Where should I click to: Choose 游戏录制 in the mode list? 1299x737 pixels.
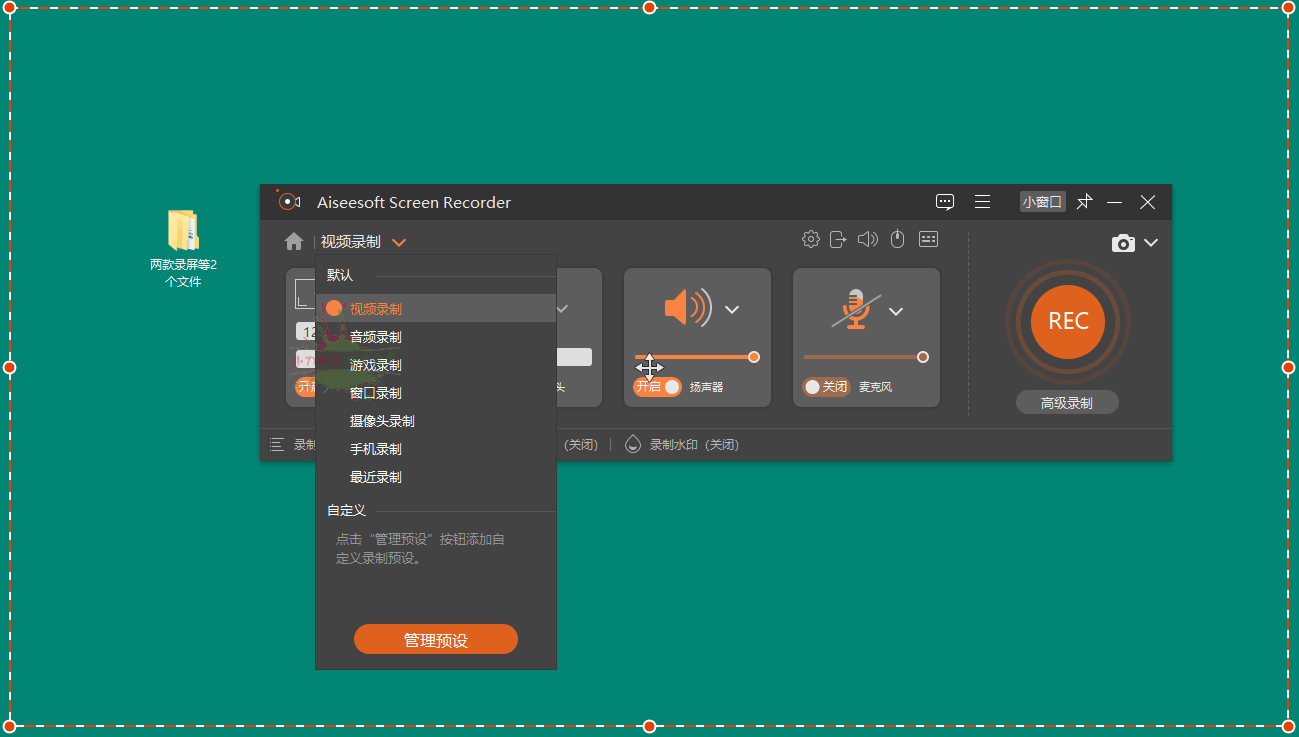point(376,365)
